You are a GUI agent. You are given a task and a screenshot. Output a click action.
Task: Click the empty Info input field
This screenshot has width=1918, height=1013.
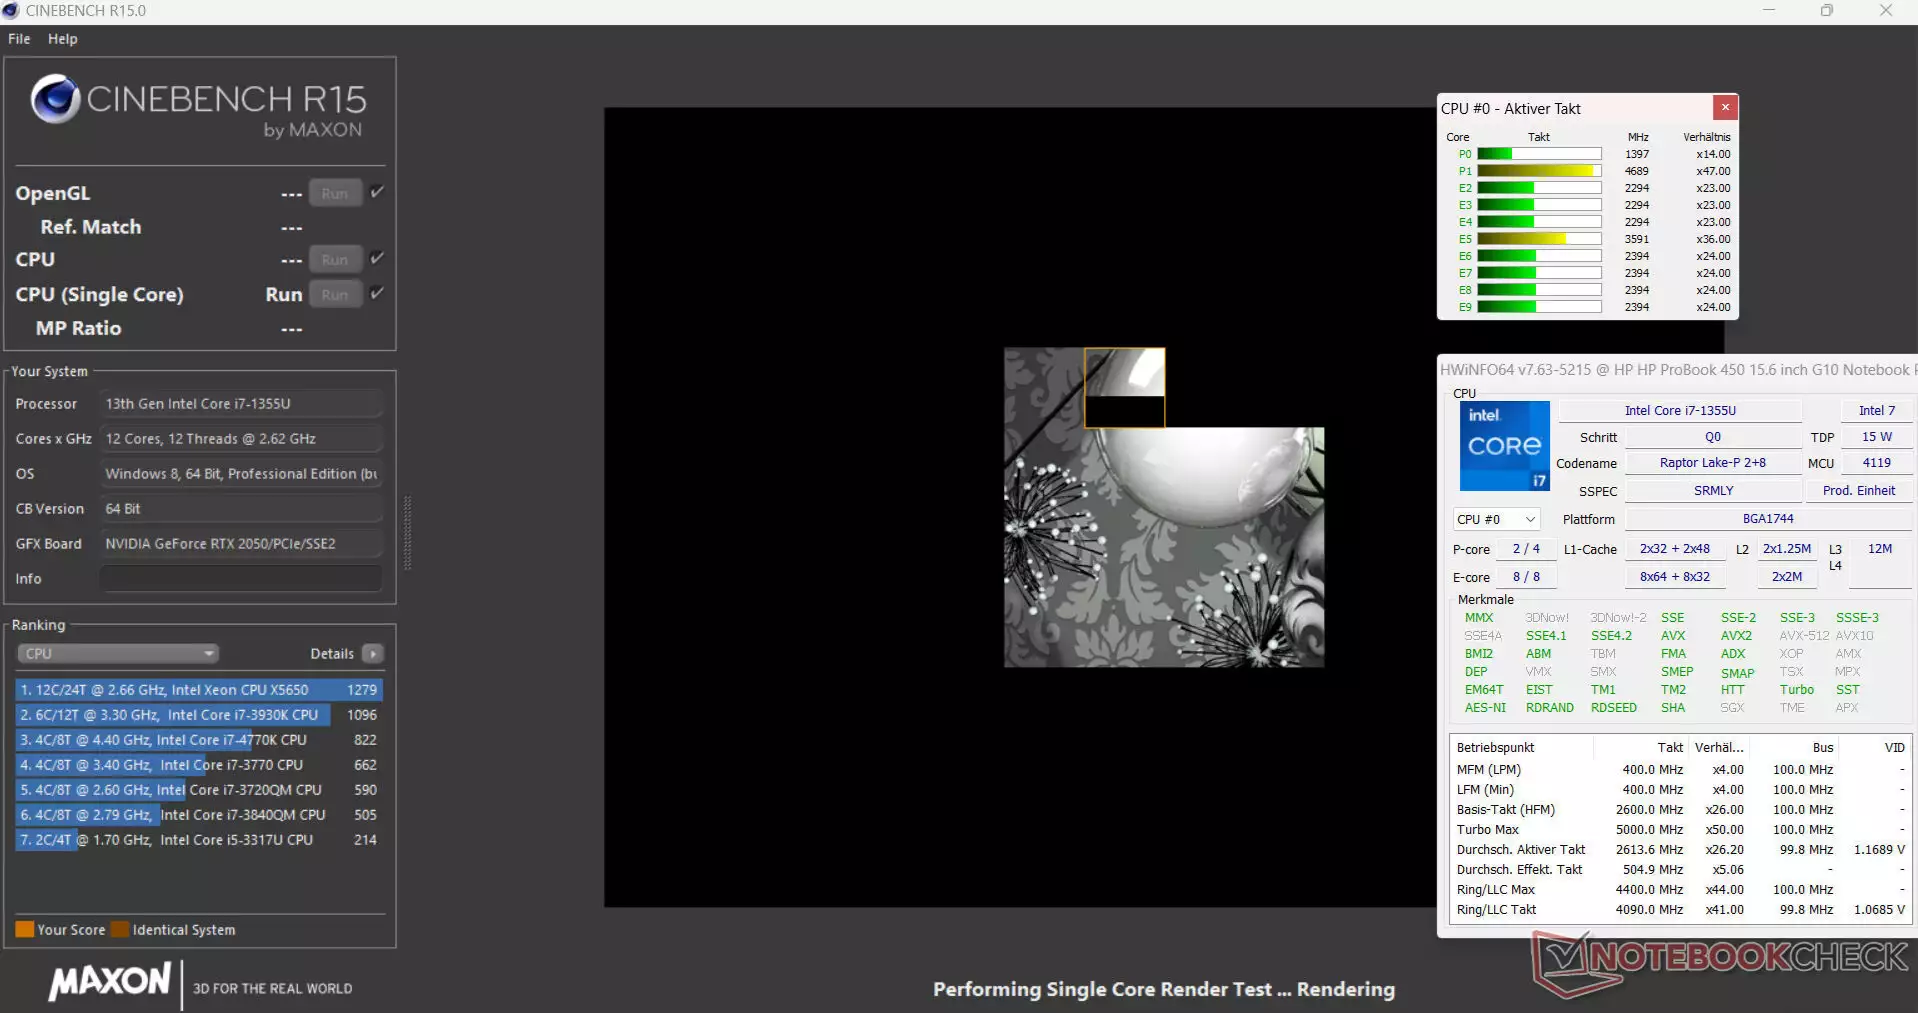click(241, 579)
